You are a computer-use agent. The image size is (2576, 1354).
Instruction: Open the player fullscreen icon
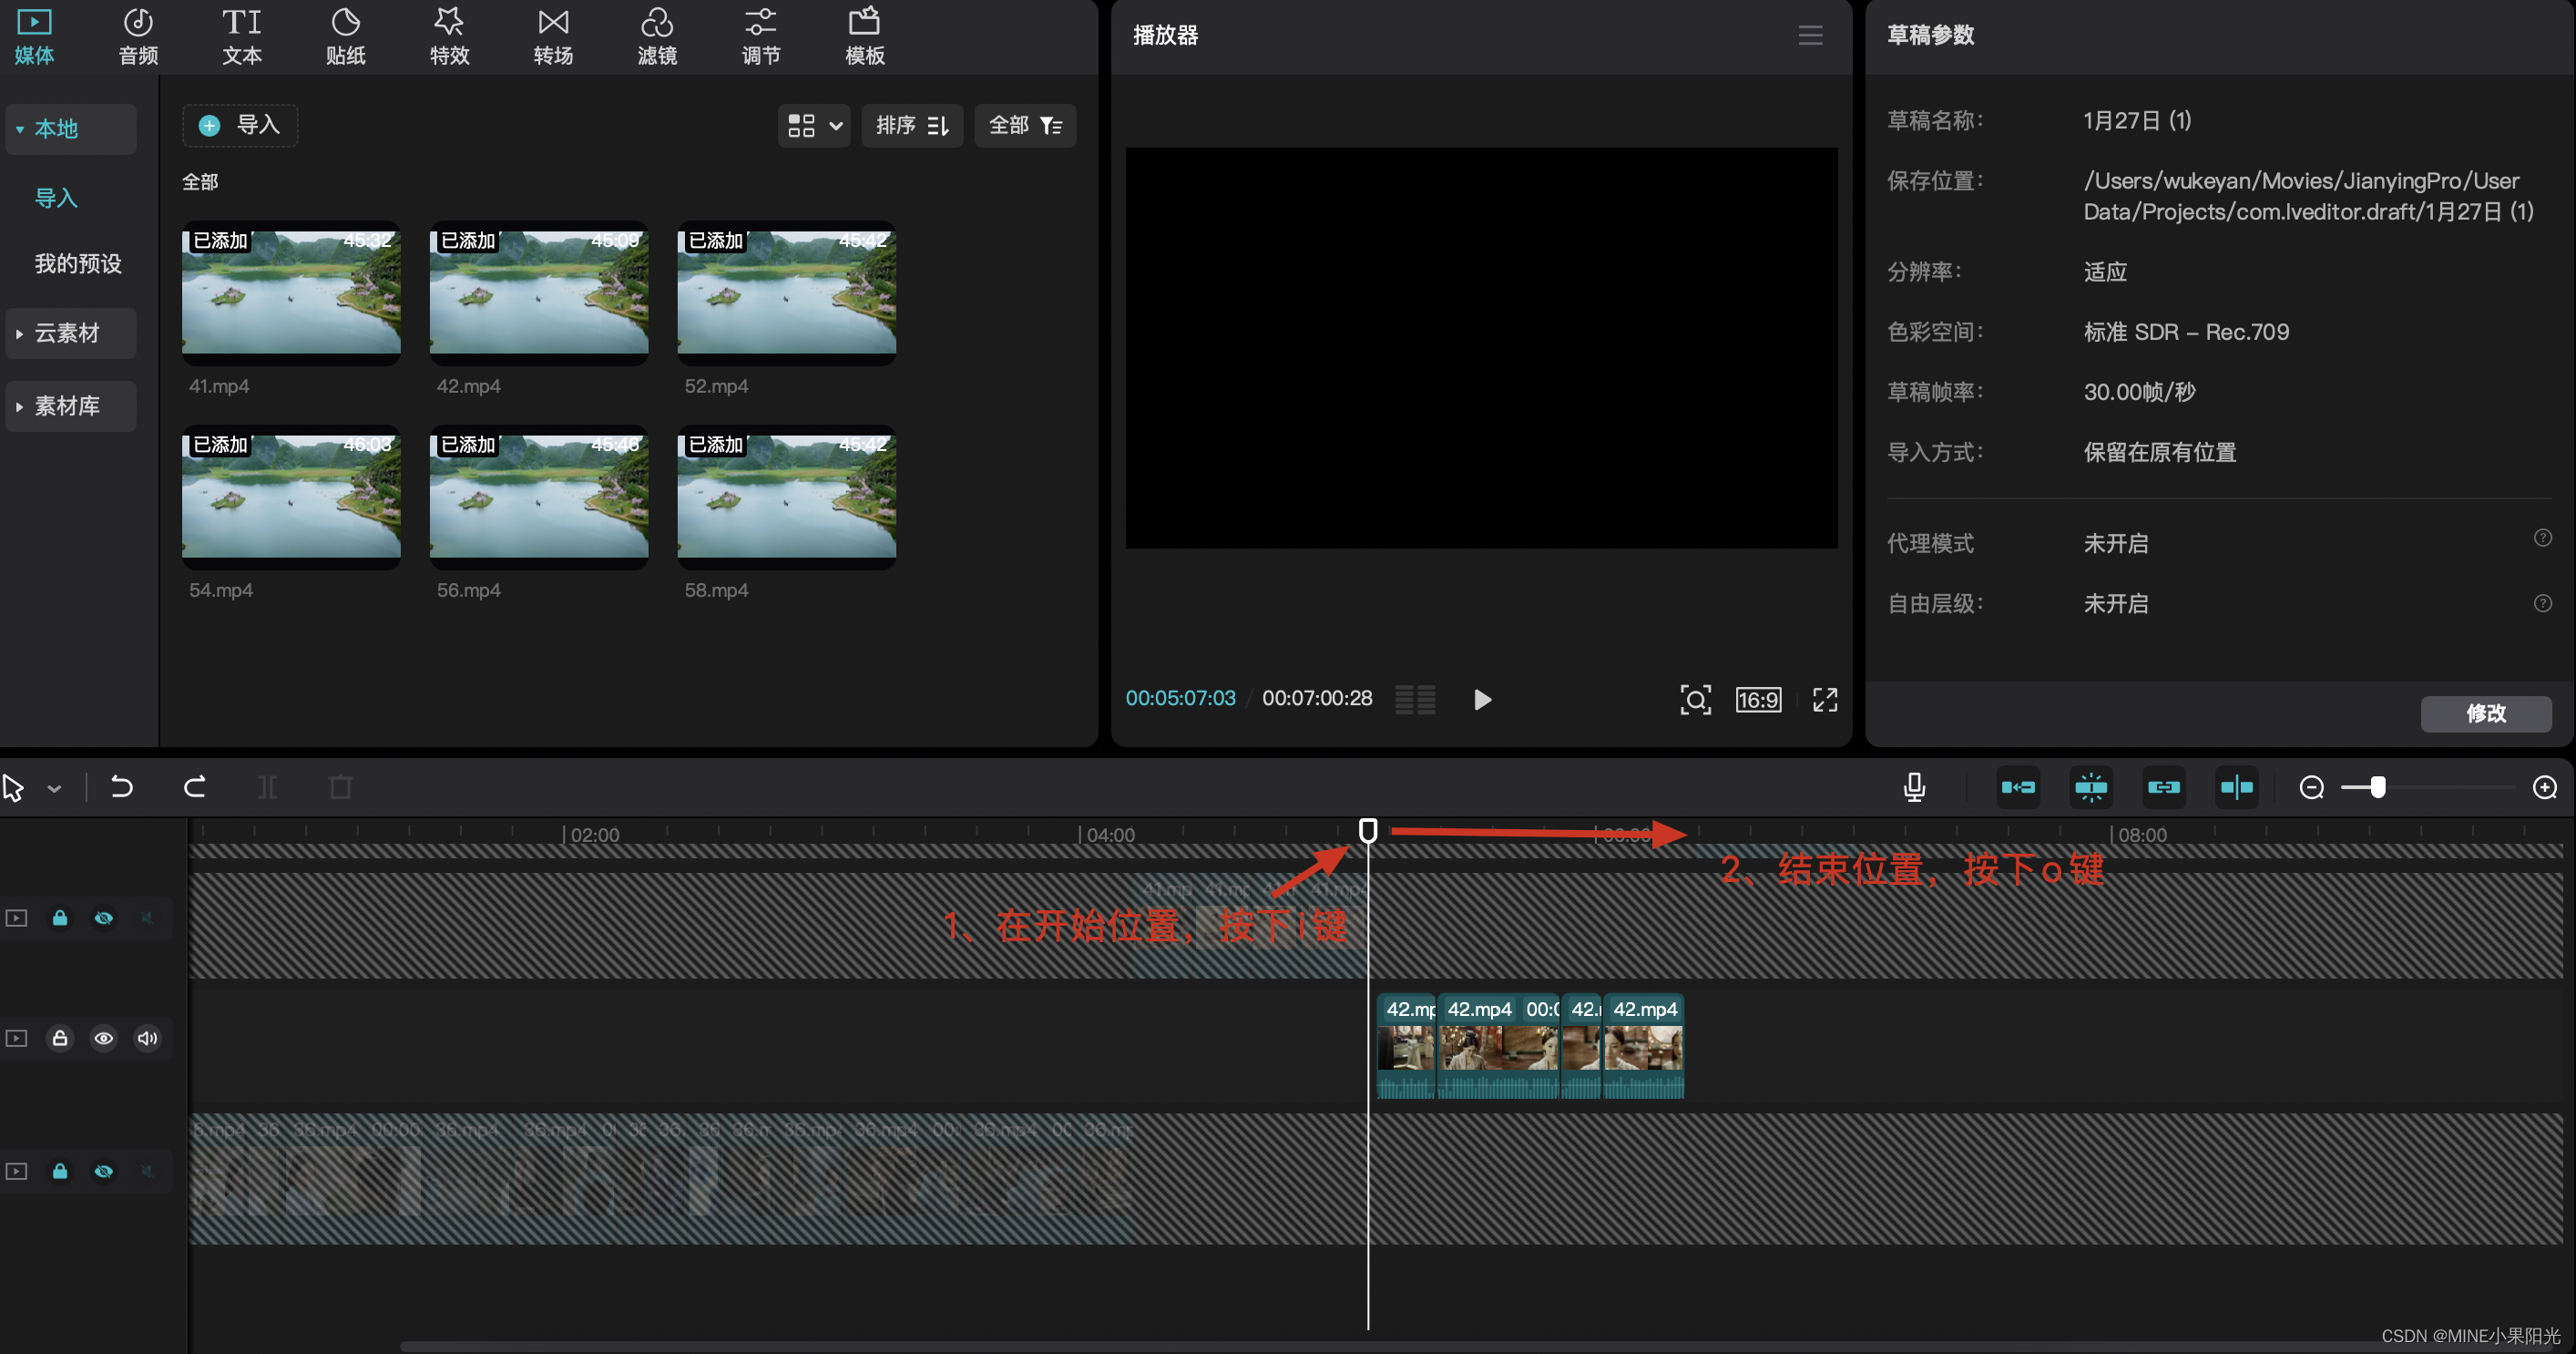pyautogui.click(x=1825, y=699)
